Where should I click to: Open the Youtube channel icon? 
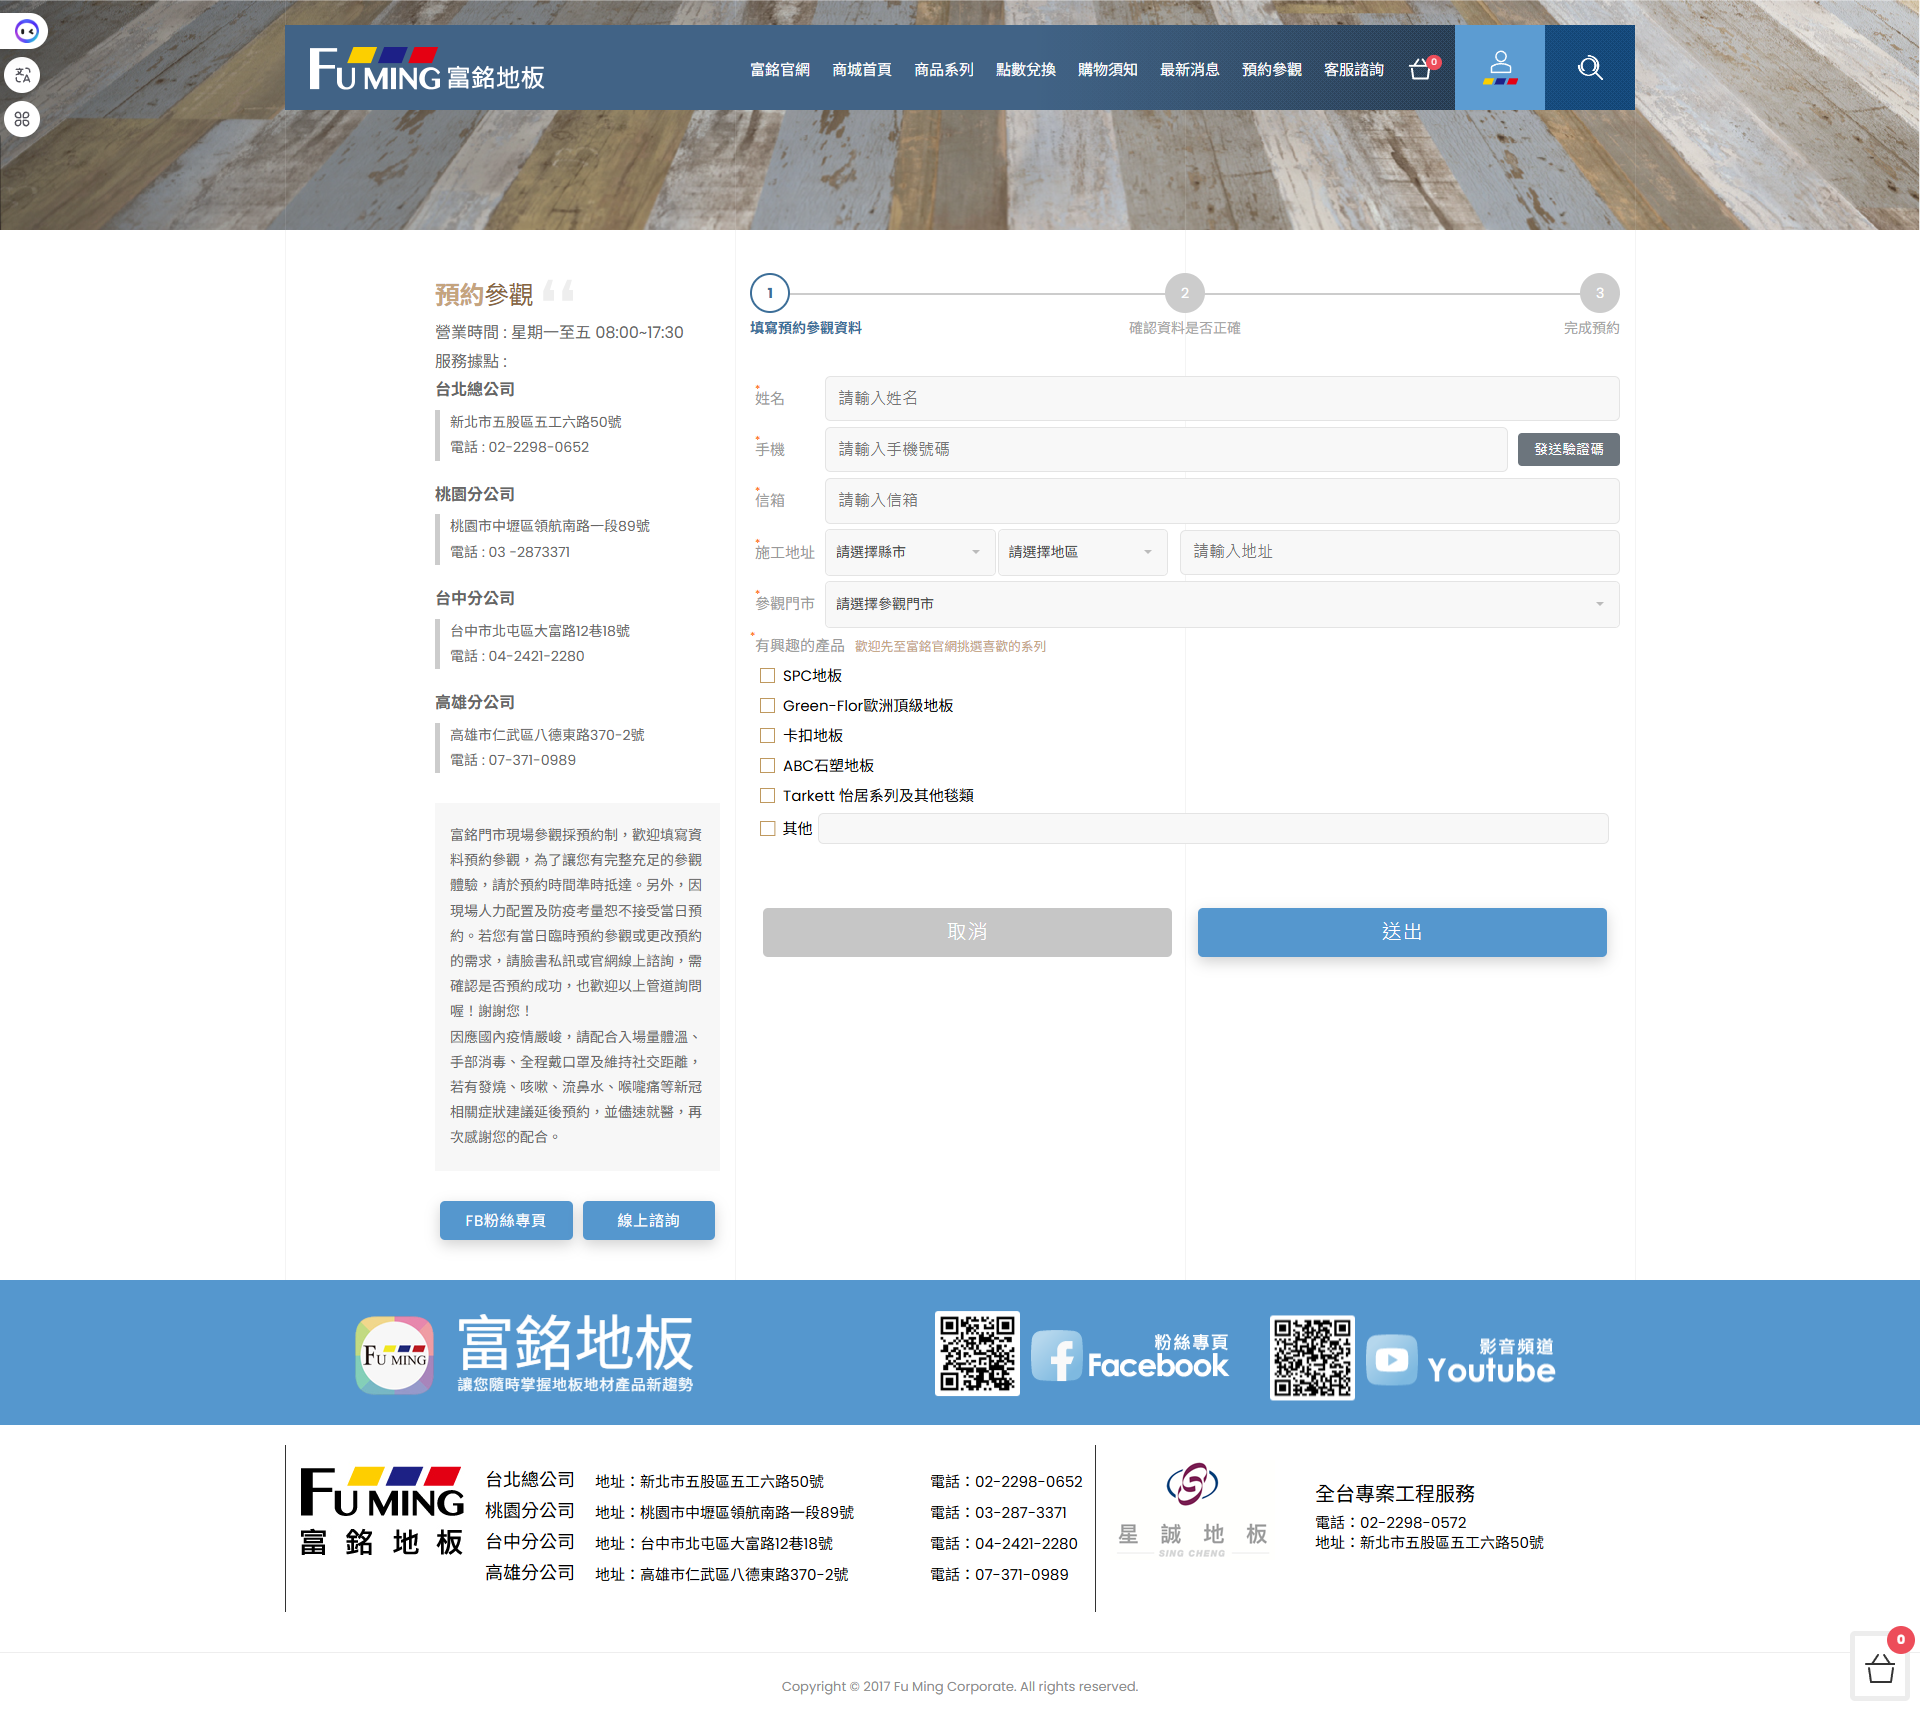1391,1360
